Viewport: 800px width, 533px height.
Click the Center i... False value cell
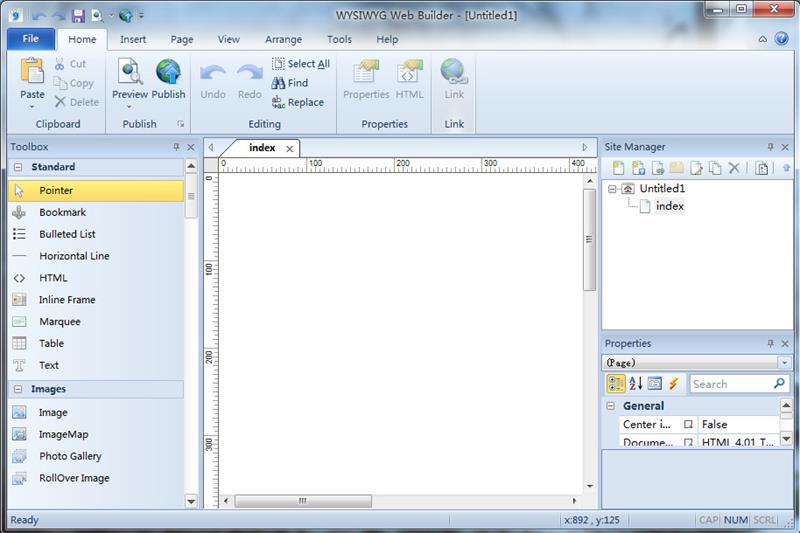coord(738,424)
